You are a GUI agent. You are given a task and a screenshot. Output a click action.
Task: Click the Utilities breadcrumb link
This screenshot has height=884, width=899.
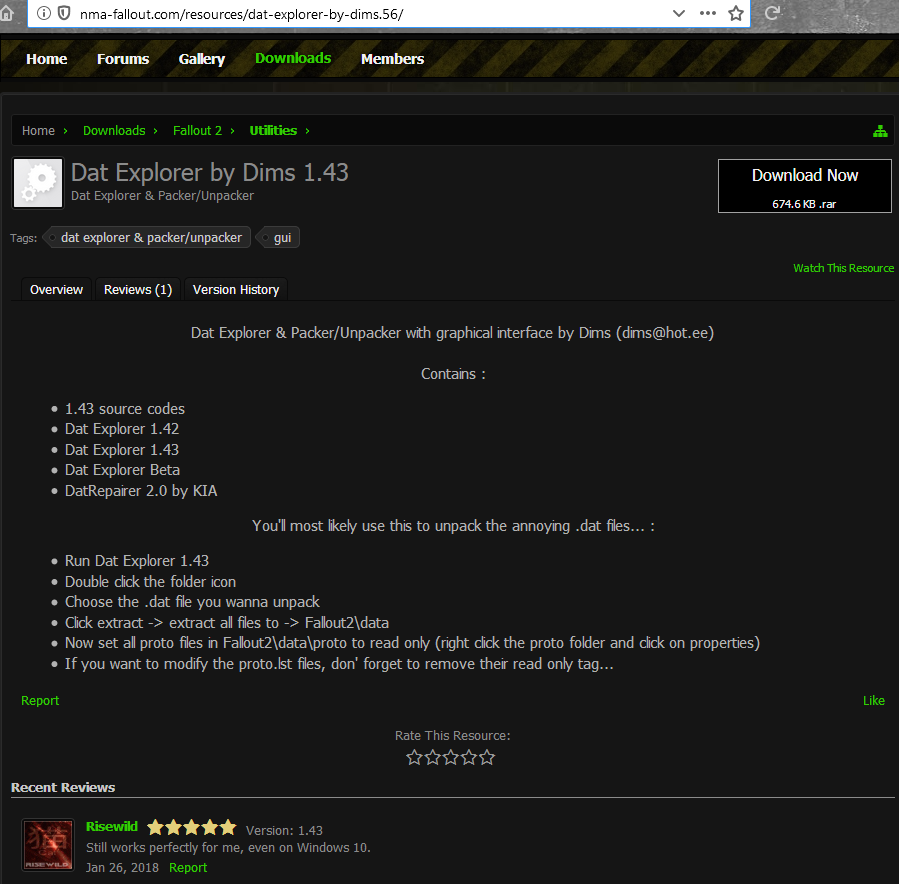[273, 131]
